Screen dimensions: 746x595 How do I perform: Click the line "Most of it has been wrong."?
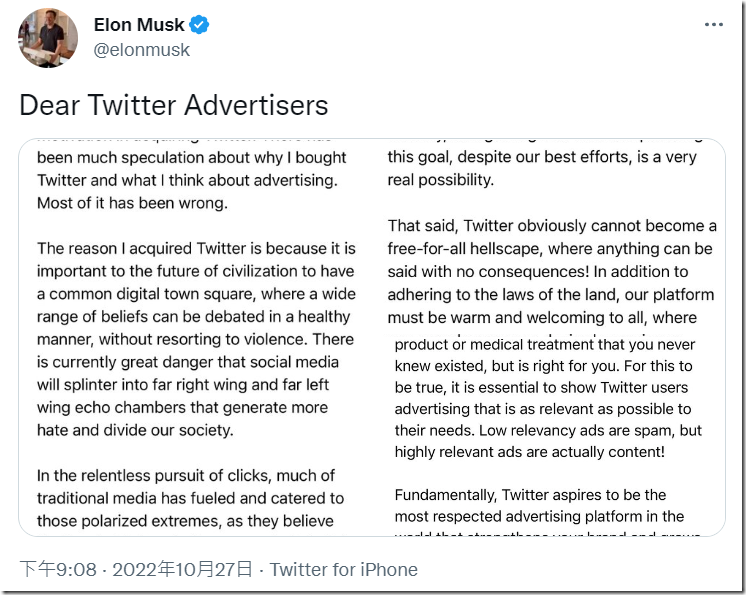pos(133,203)
